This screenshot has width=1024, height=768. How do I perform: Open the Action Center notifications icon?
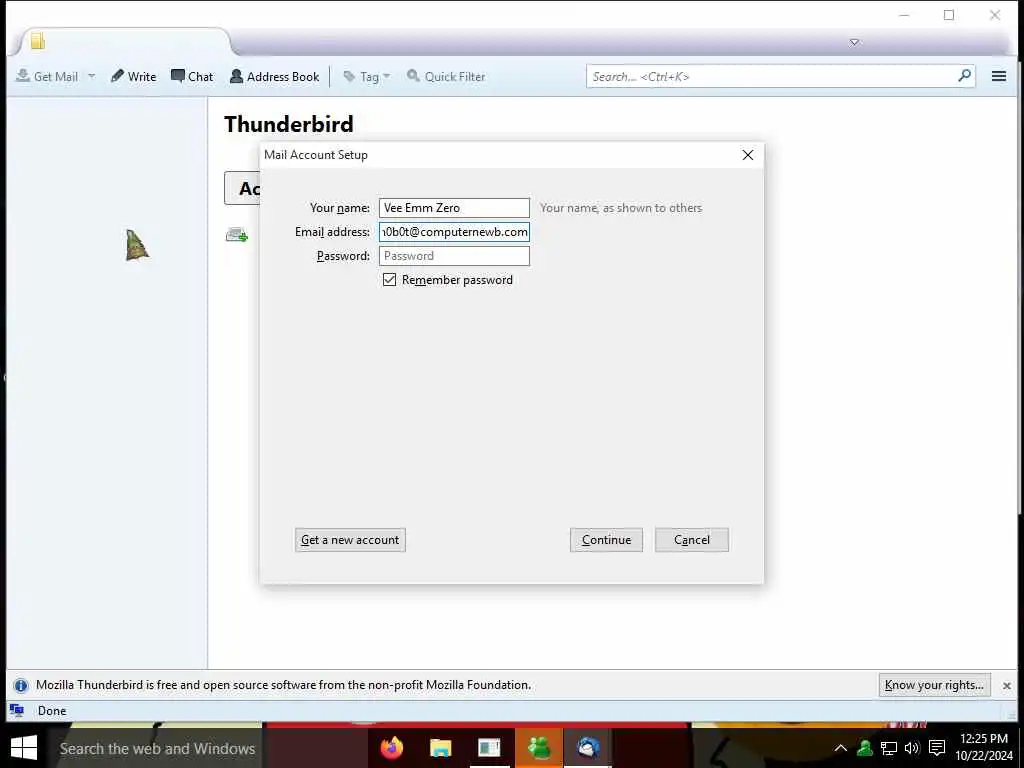coord(937,748)
